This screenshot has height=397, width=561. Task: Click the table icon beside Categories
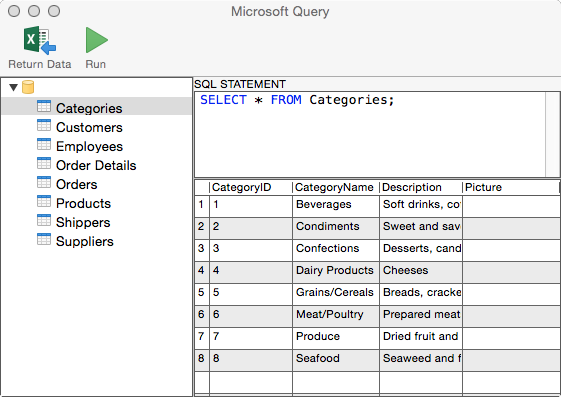click(44, 107)
